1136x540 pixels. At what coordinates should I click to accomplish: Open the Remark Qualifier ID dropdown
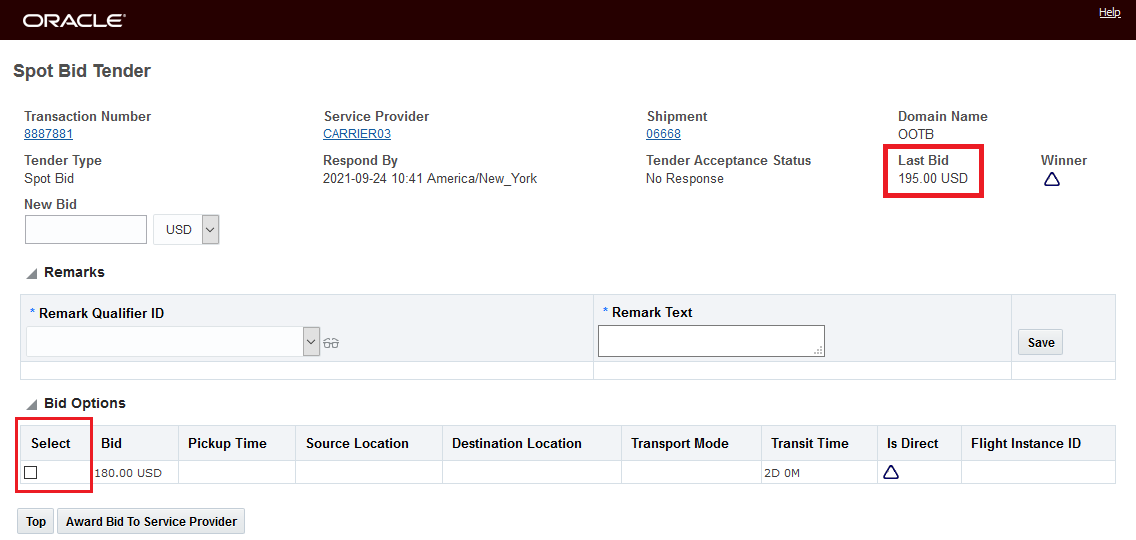pyautogui.click(x=310, y=342)
